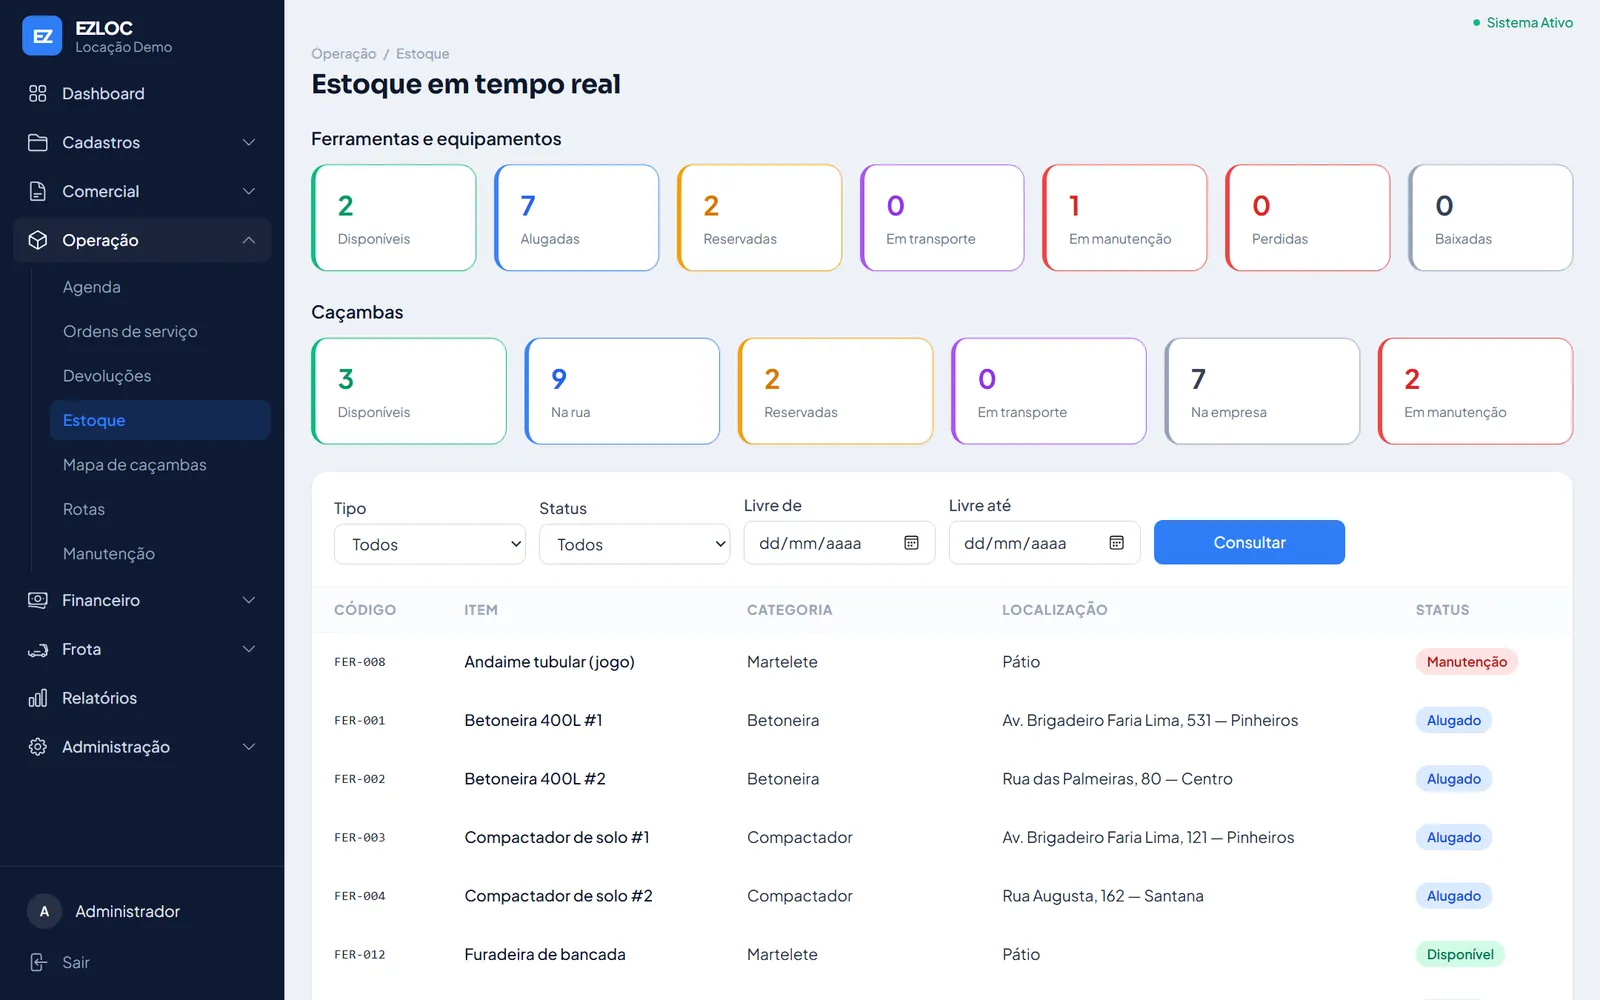Click the Livre até date field

point(1044,543)
